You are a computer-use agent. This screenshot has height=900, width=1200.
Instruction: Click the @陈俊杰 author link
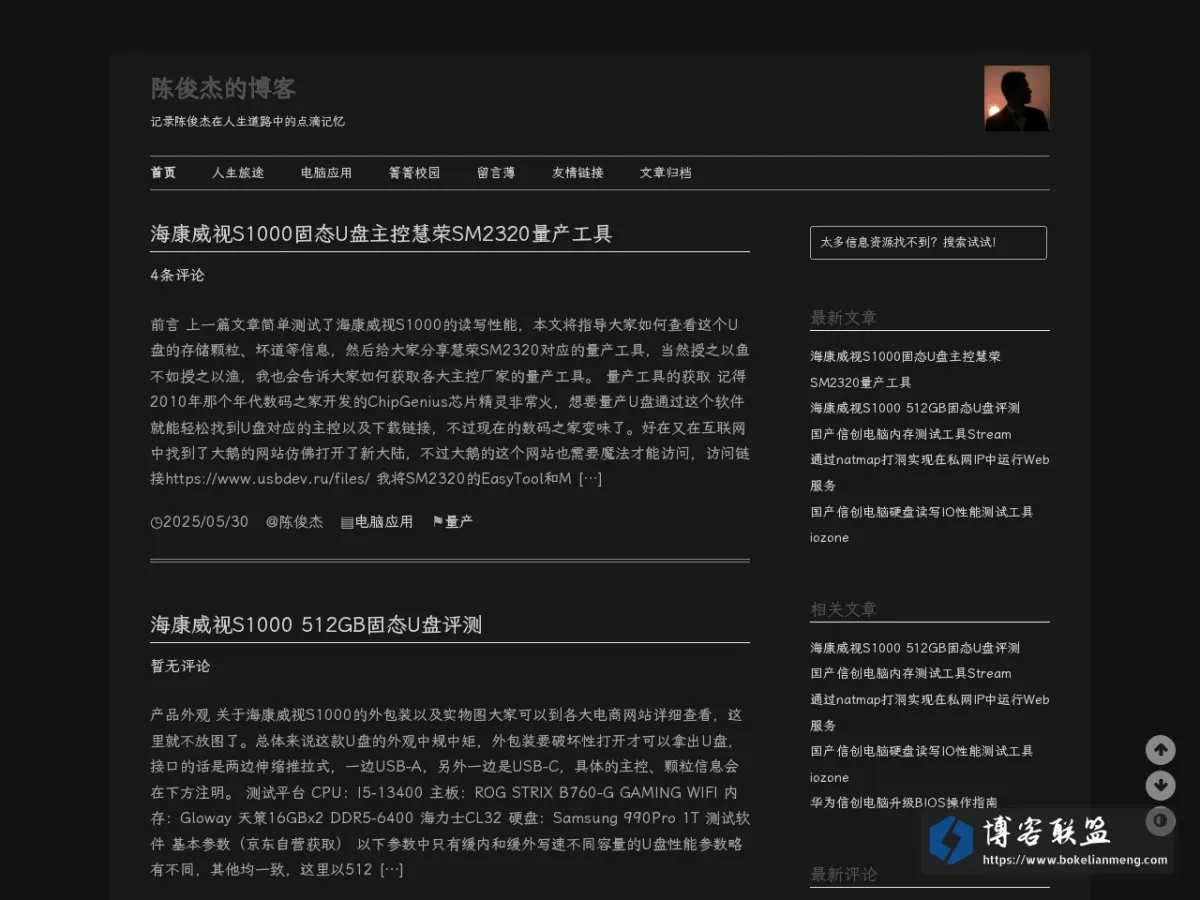pos(294,522)
